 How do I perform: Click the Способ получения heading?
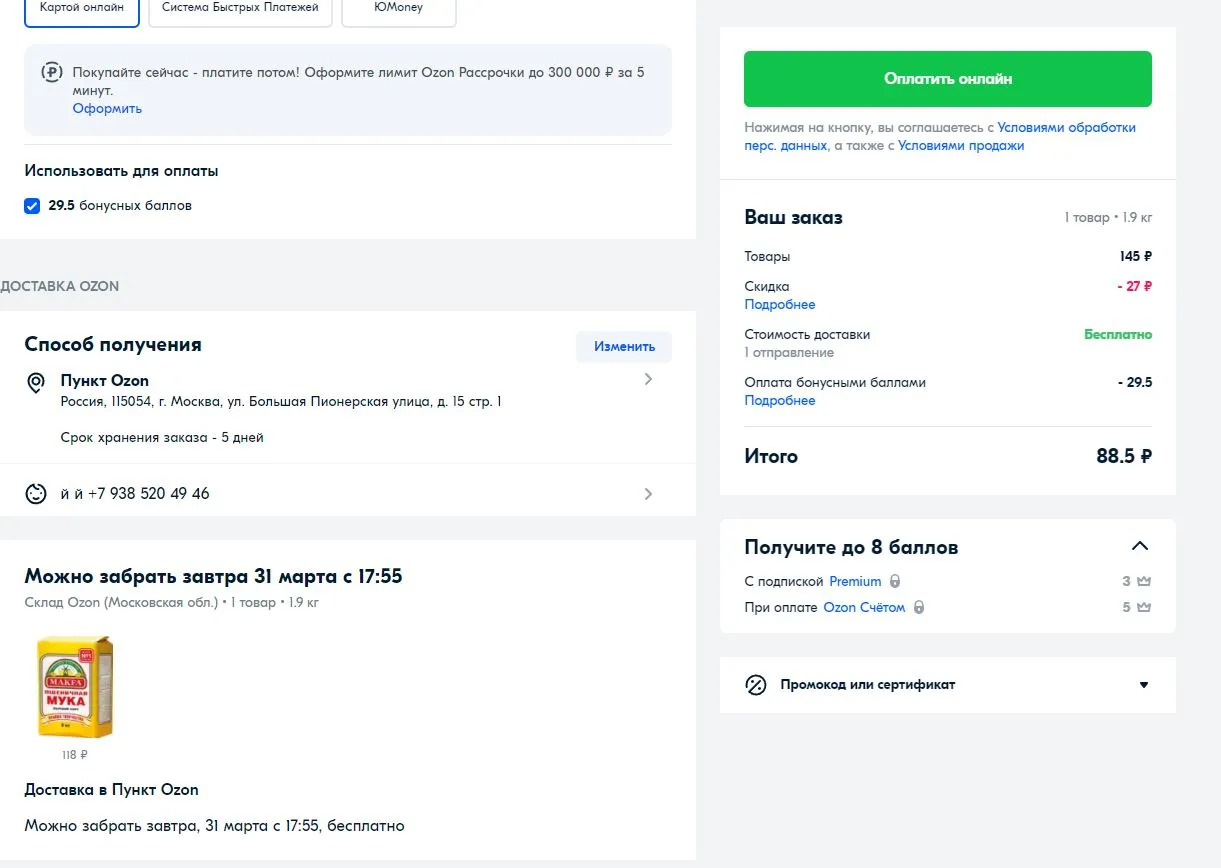pos(113,344)
